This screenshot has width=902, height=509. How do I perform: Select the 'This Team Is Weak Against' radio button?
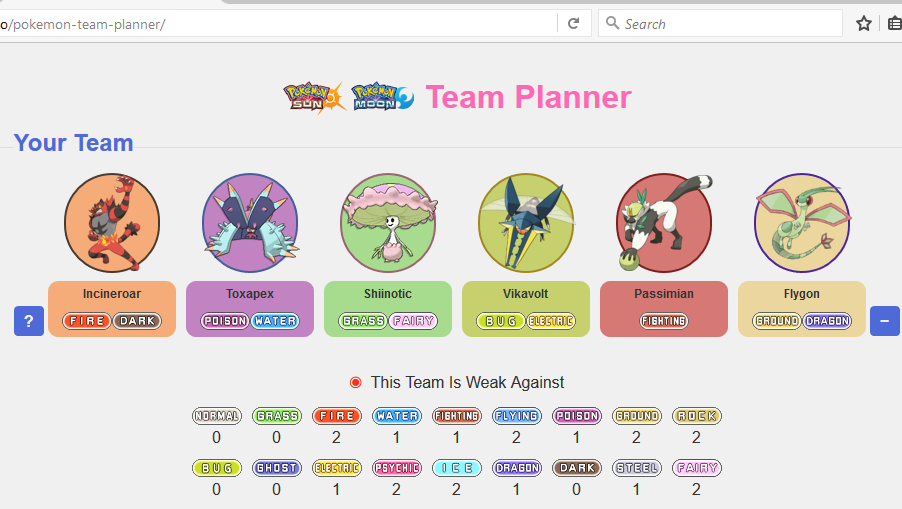(356, 382)
